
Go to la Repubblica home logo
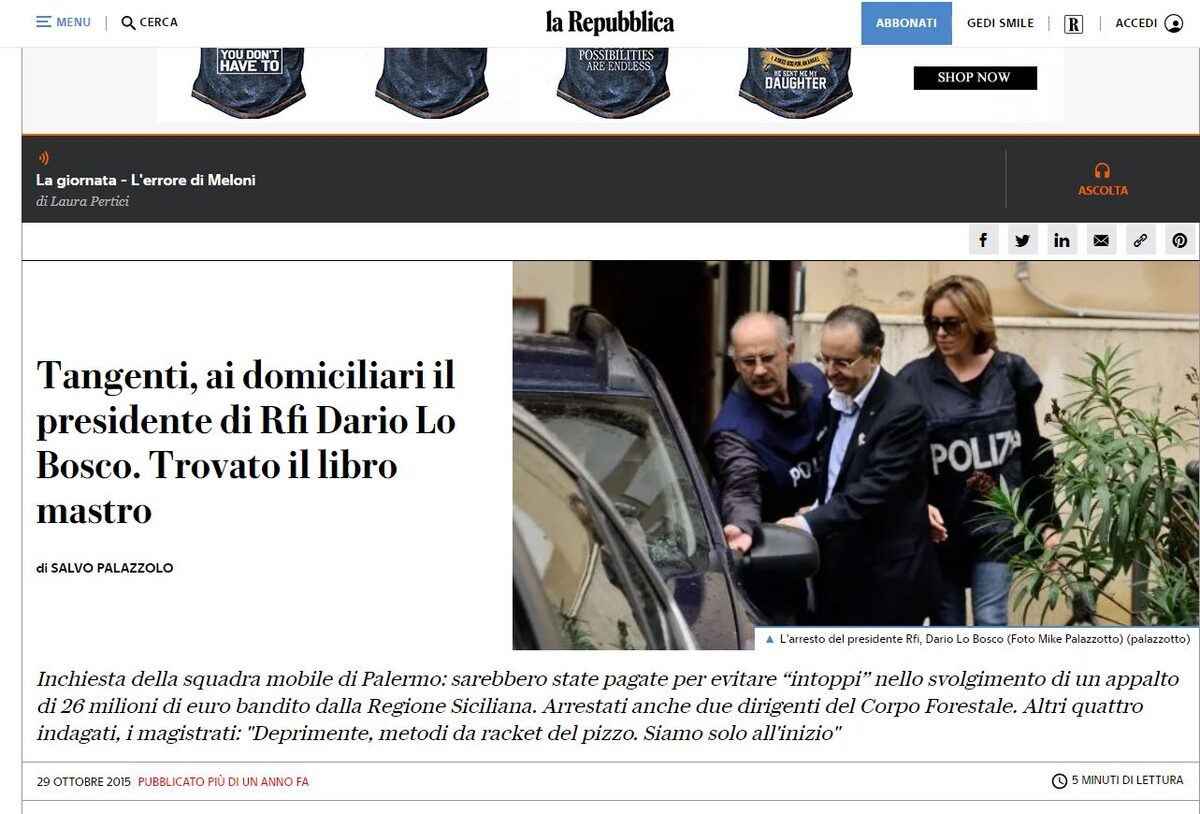(610, 22)
